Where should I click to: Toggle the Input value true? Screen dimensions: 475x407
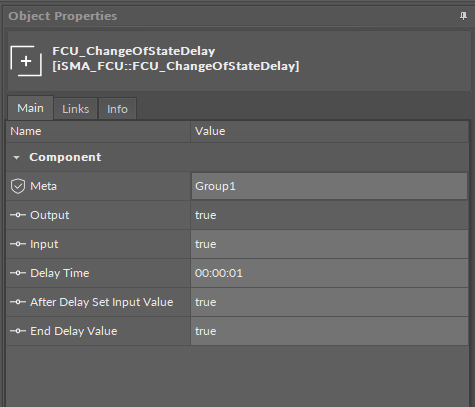[x=329, y=244]
